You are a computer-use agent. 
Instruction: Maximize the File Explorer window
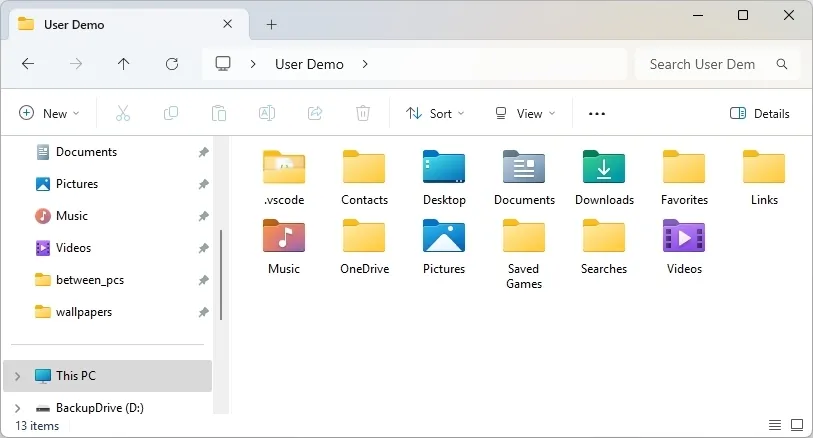743,15
